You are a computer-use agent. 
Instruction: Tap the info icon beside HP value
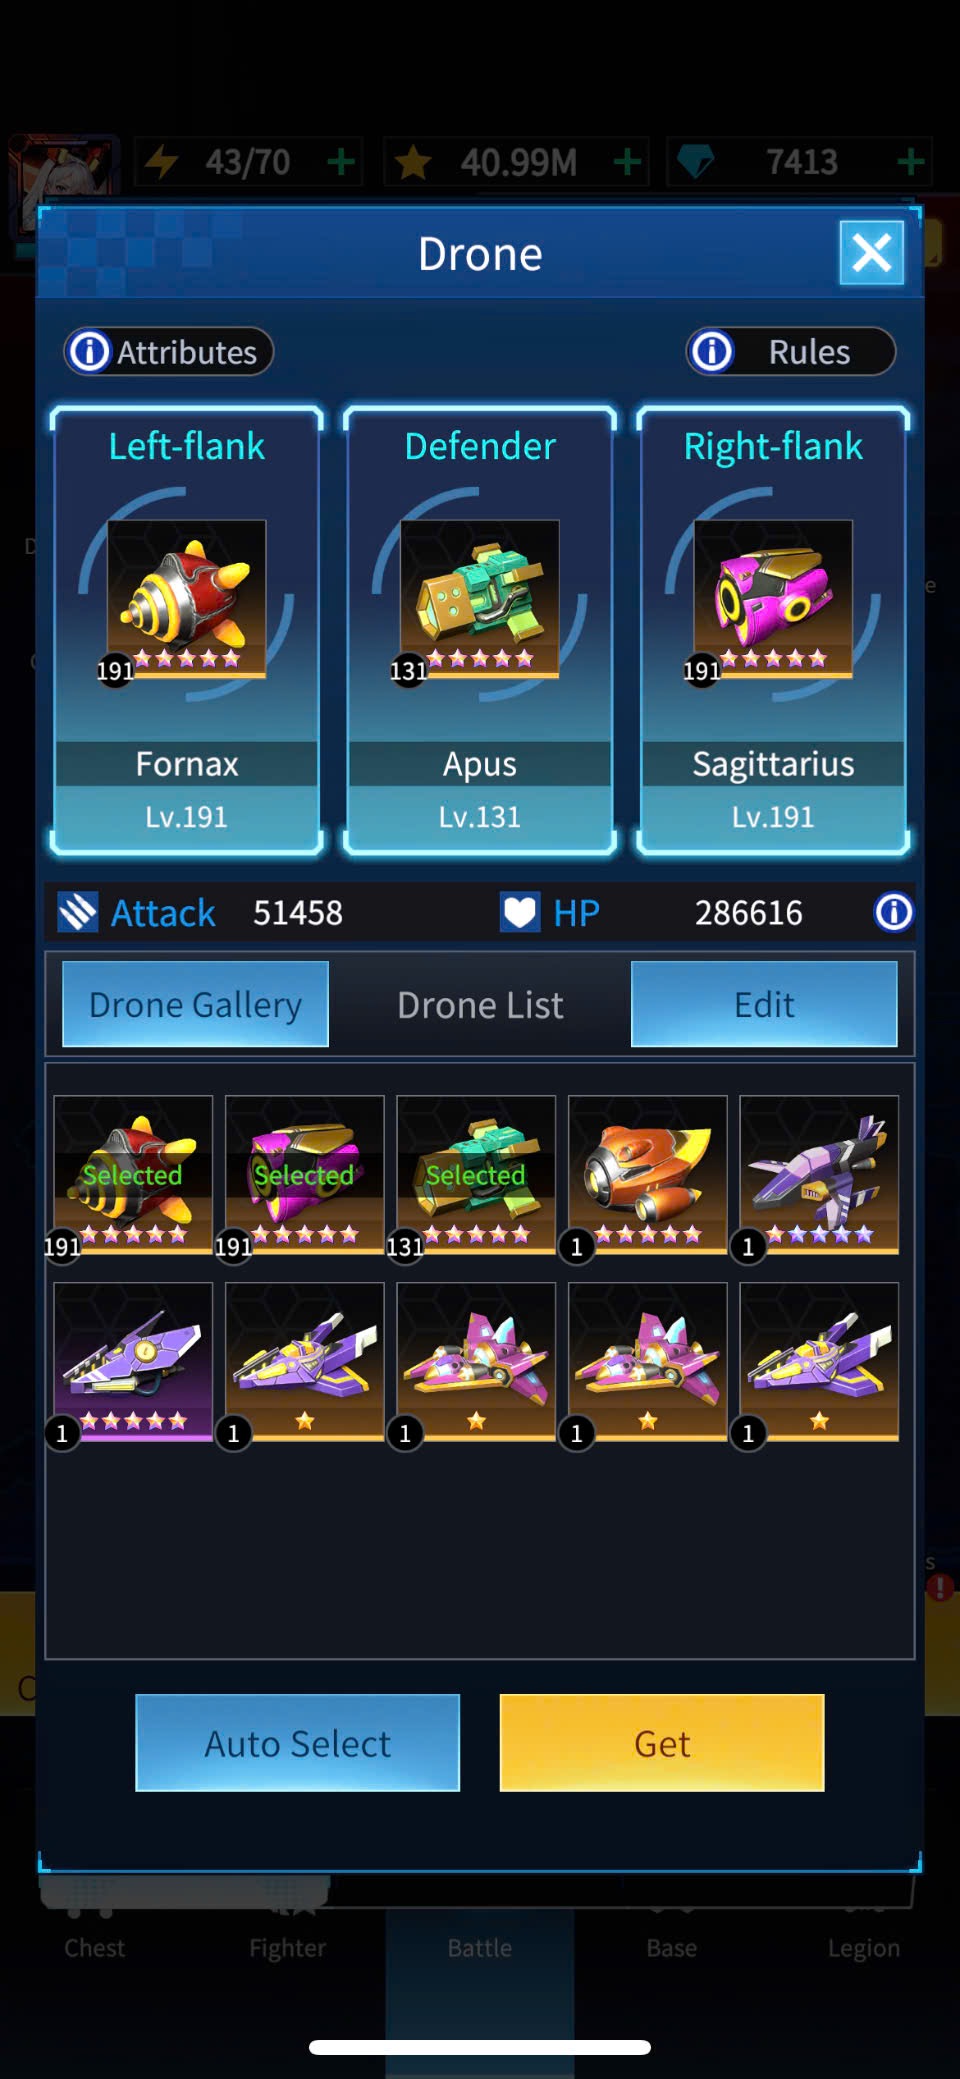(x=893, y=912)
